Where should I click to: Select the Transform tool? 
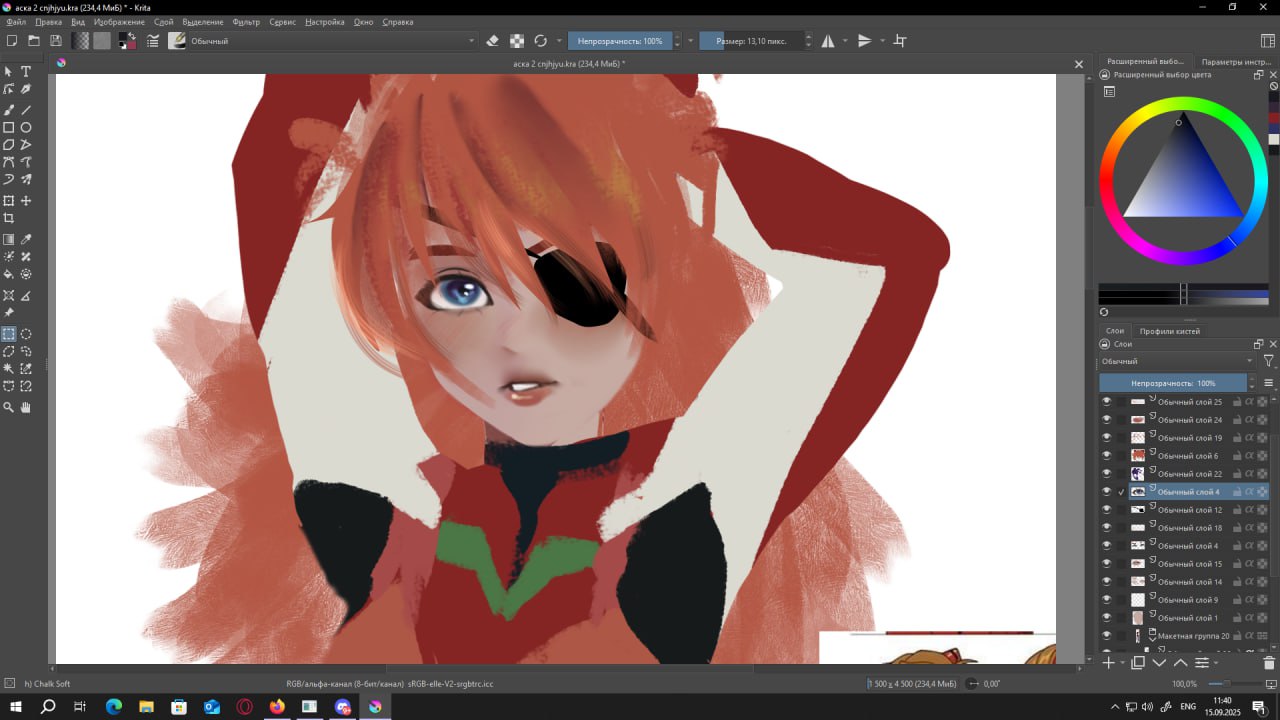(x=9, y=201)
